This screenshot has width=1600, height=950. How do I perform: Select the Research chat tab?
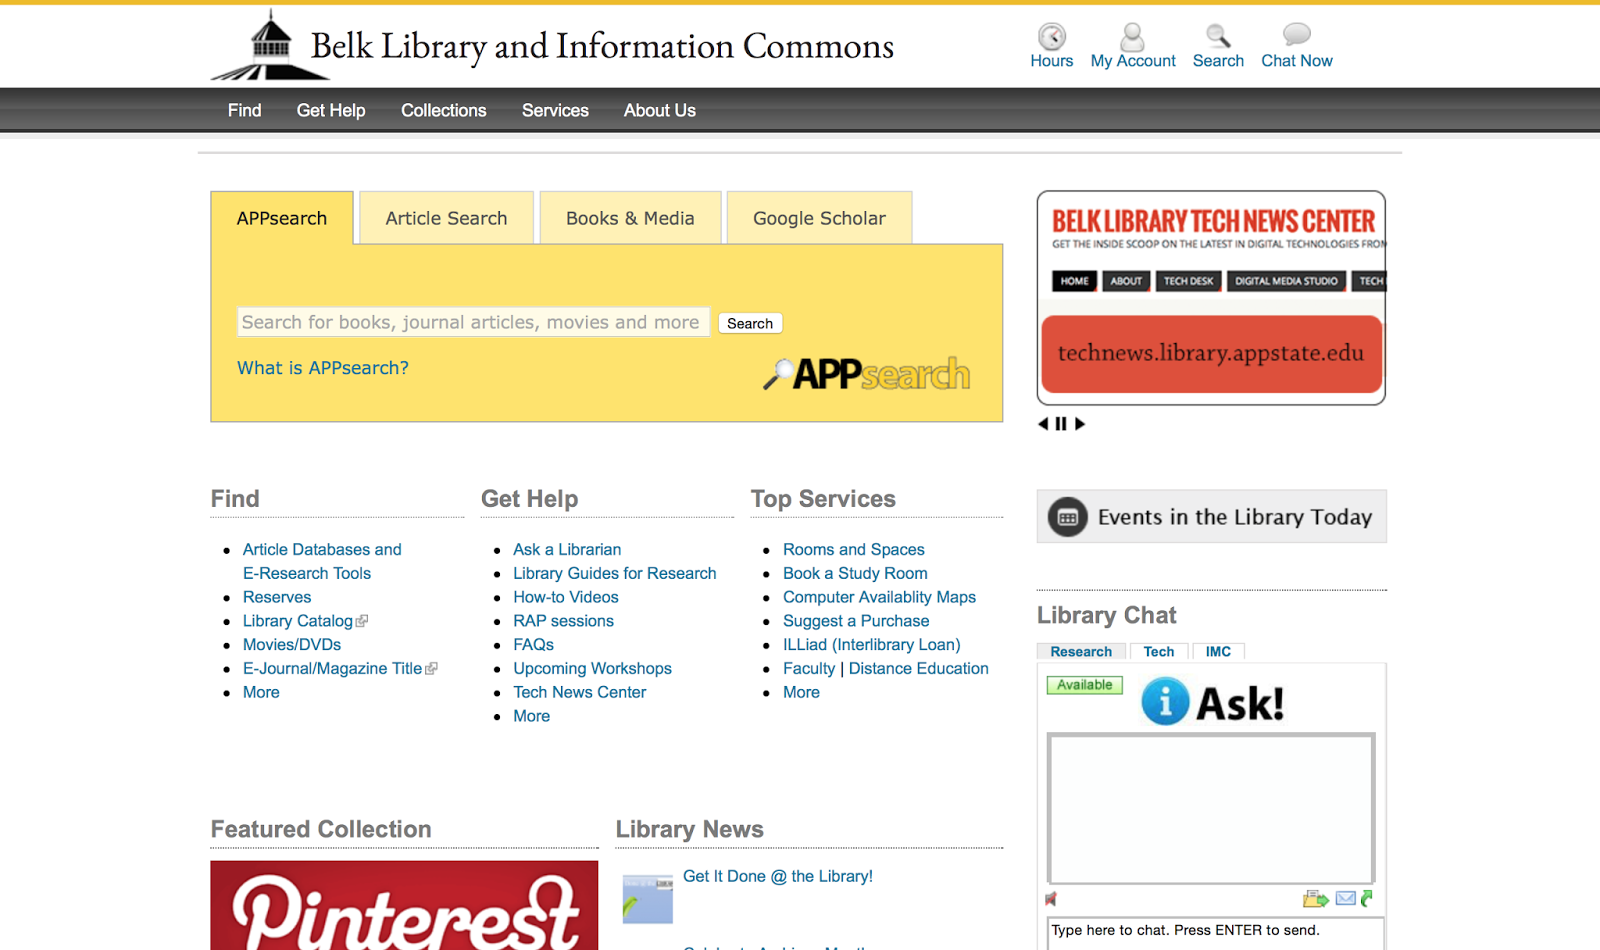point(1081,651)
